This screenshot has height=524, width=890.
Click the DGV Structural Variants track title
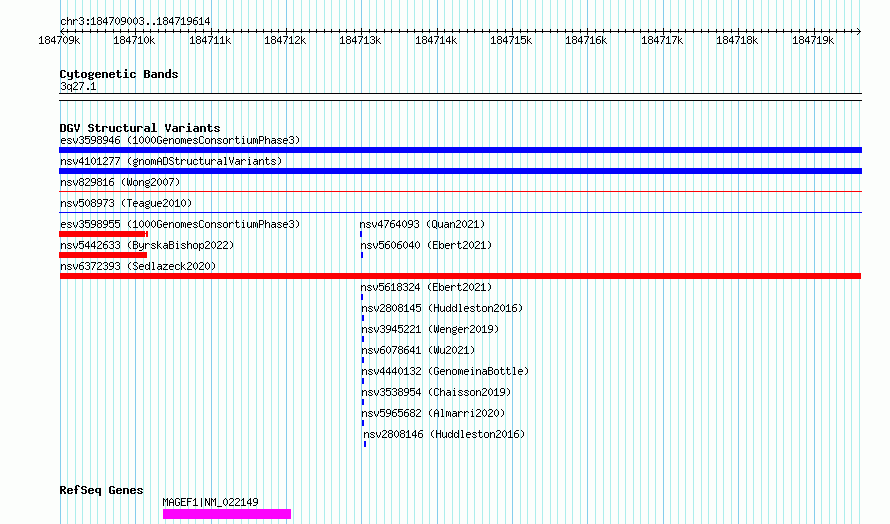click(x=140, y=128)
